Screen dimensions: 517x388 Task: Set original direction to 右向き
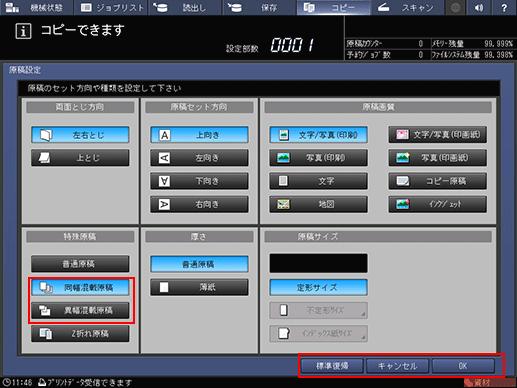tap(199, 204)
